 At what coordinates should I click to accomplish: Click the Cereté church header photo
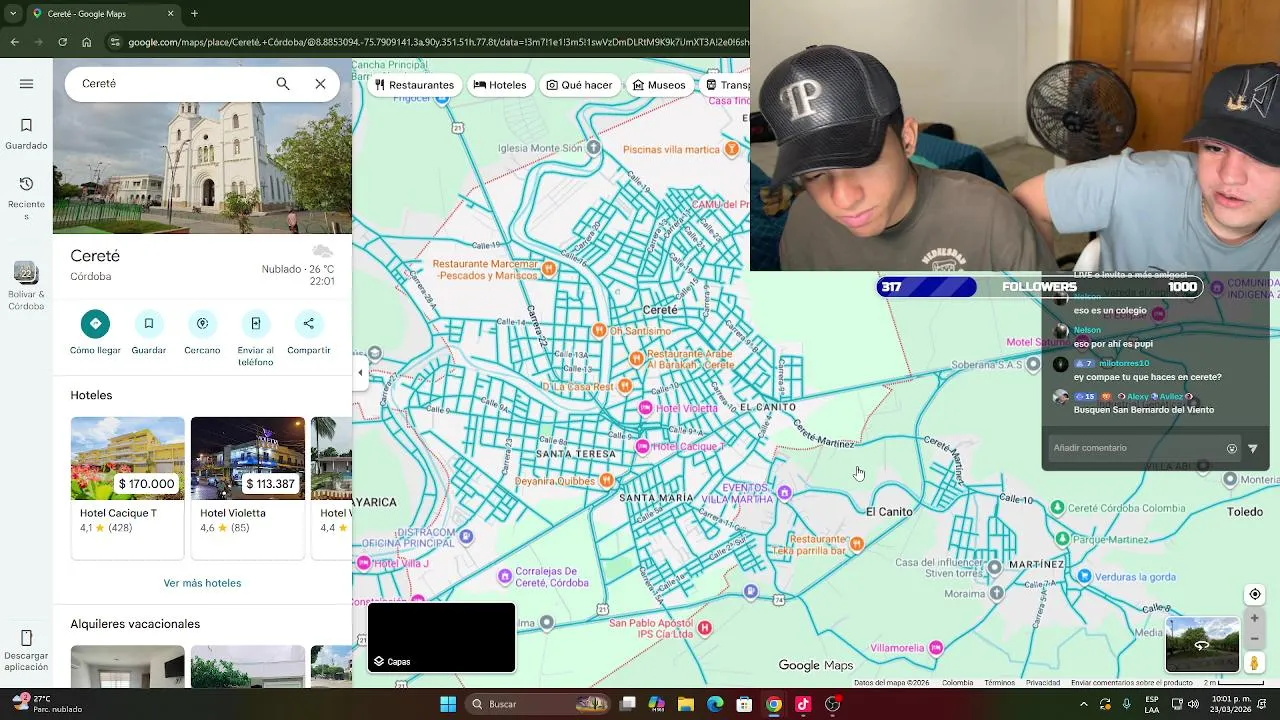202,168
